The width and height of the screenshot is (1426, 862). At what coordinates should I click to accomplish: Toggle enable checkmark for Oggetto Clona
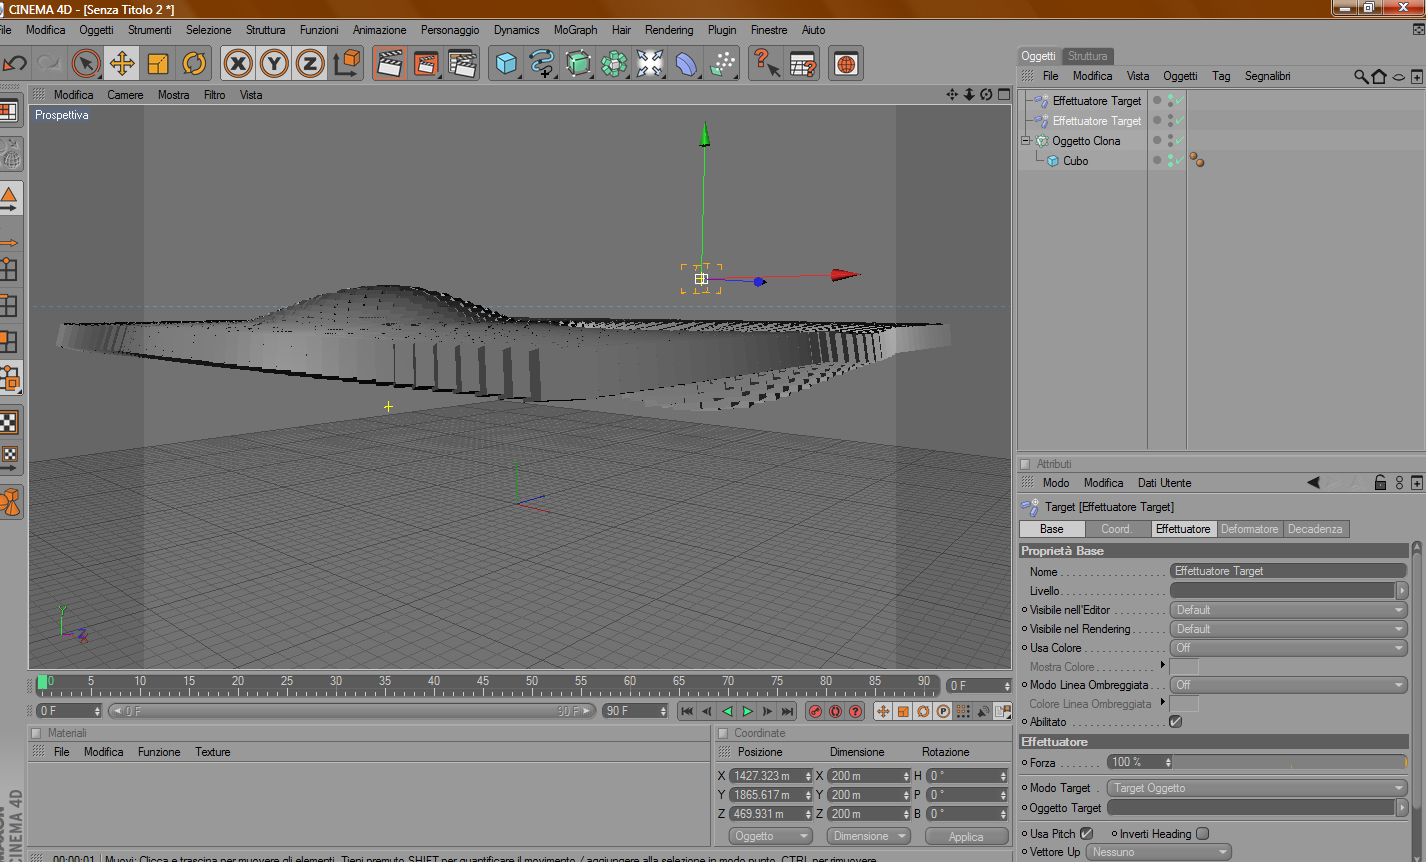(1179, 141)
